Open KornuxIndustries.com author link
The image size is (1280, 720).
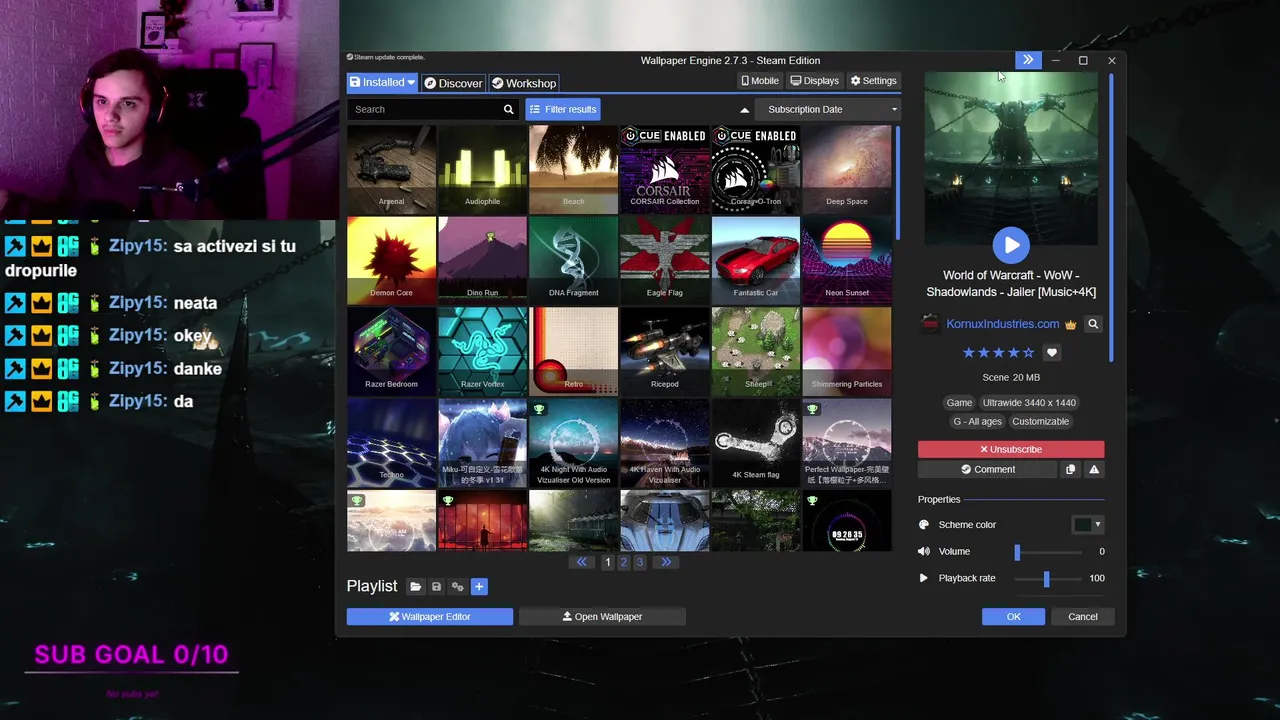[x=1003, y=324]
